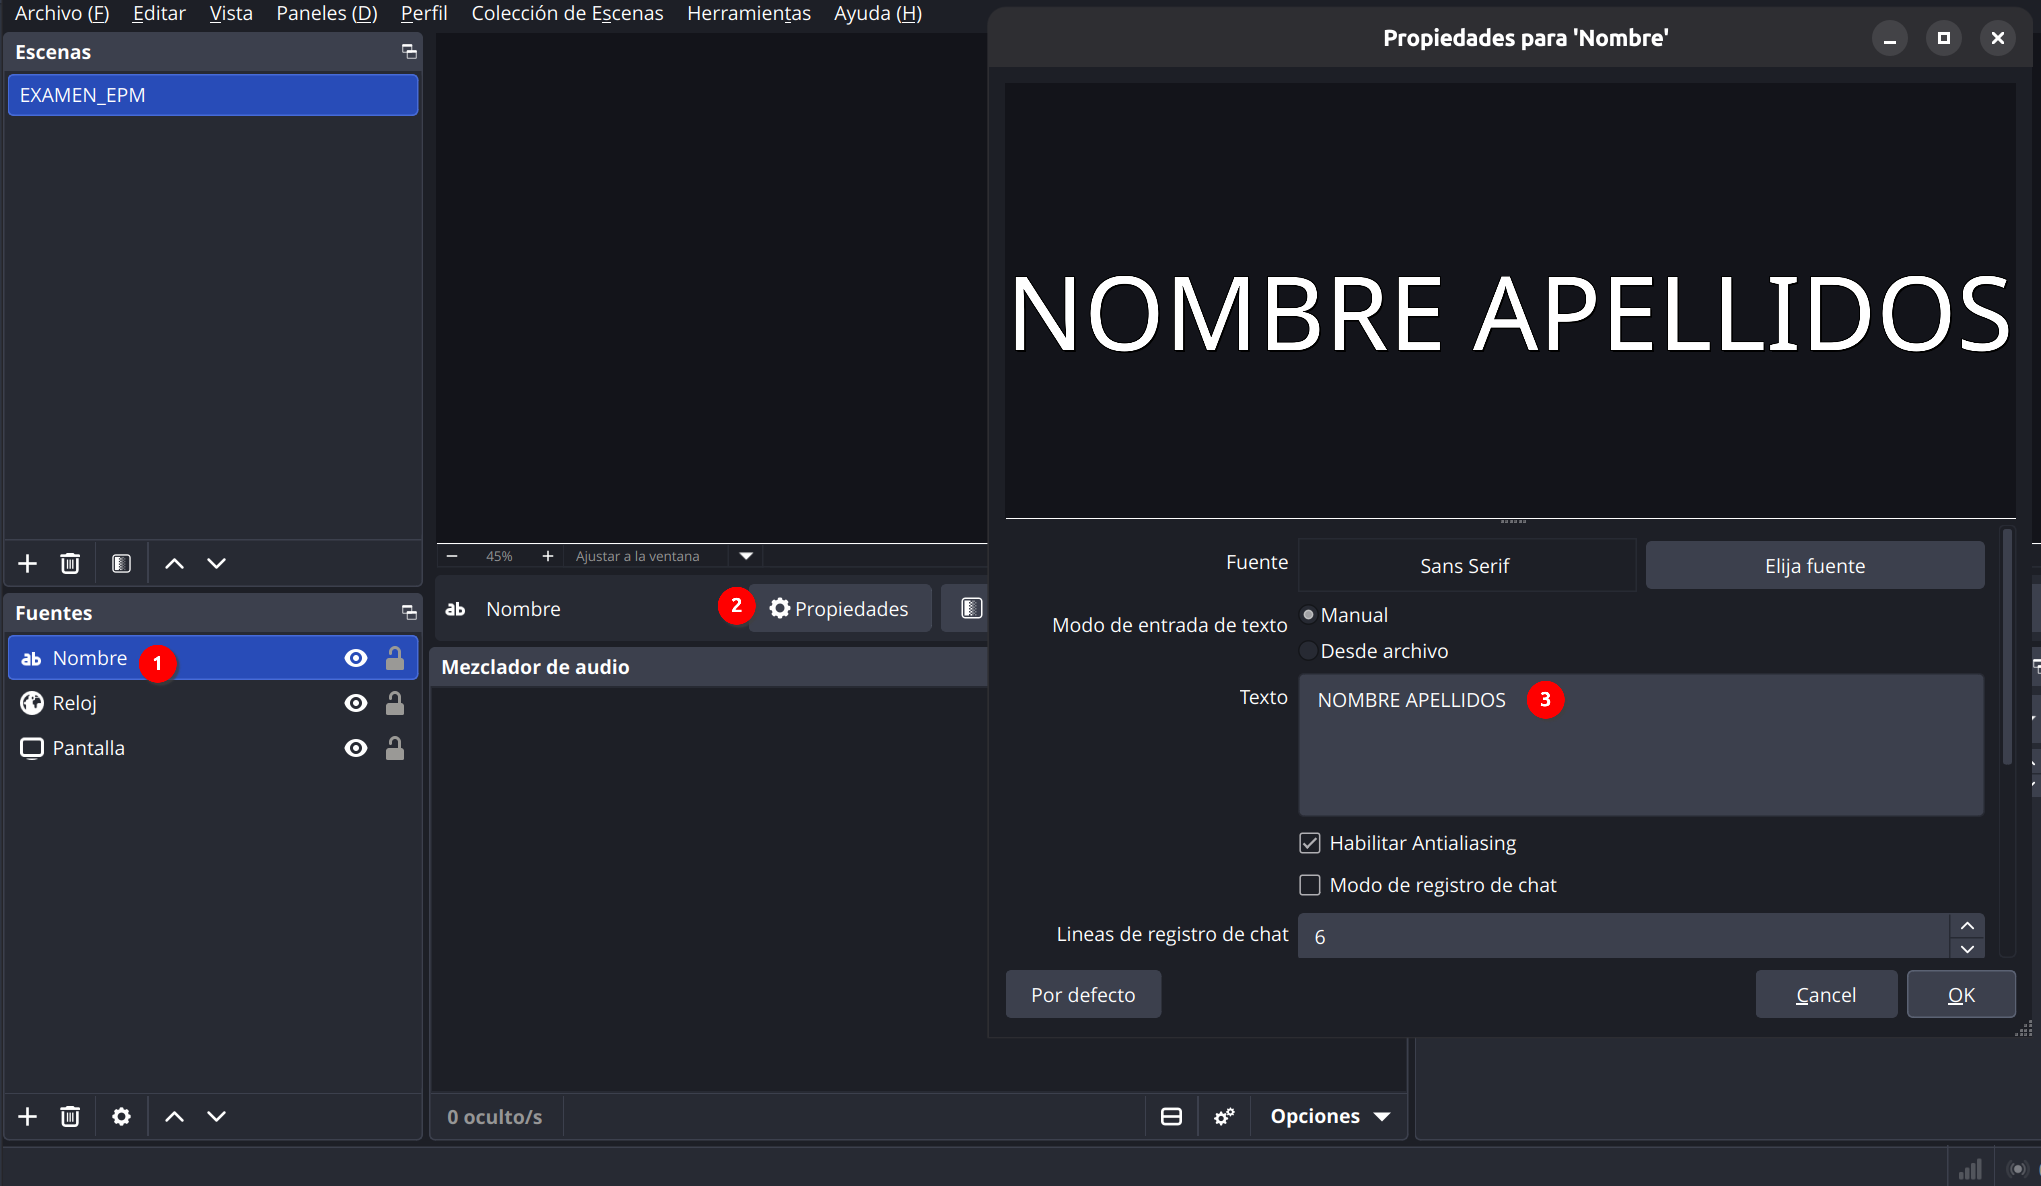Open the Editar menu
2041x1186 pixels.
pos(159,13)
